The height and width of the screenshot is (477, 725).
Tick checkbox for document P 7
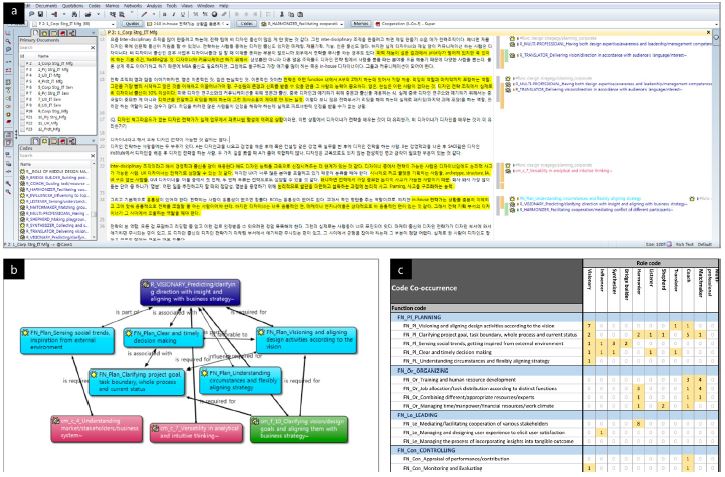[23, 93]
